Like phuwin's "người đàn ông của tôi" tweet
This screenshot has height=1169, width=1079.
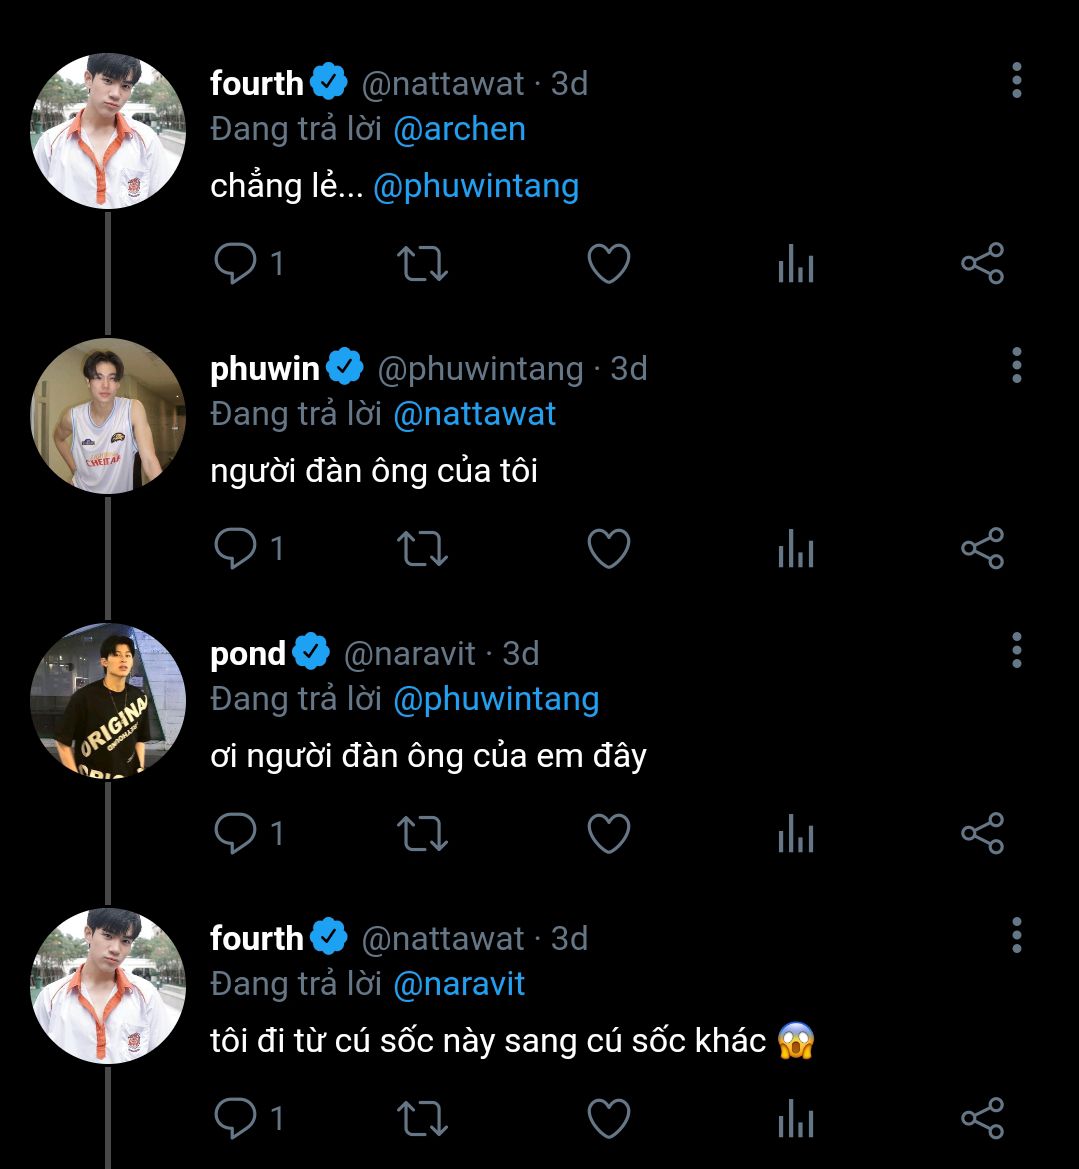point(608,549)
